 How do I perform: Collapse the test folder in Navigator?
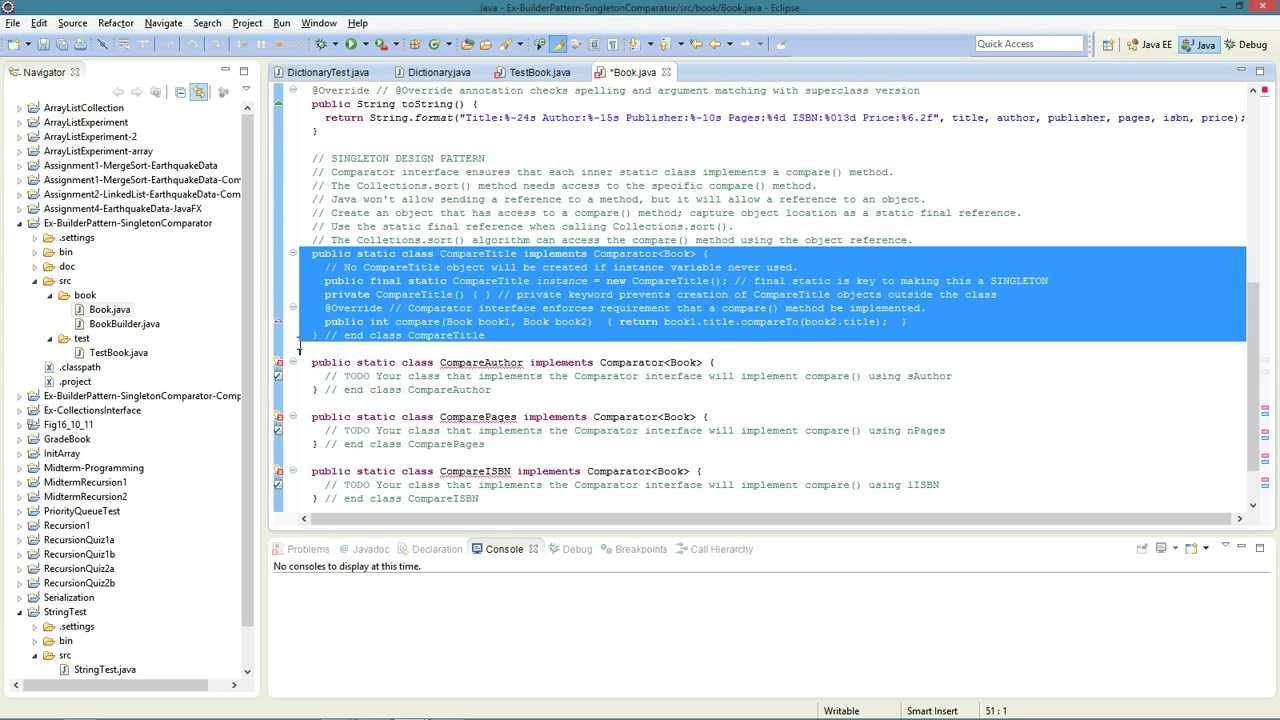point(51,338)
